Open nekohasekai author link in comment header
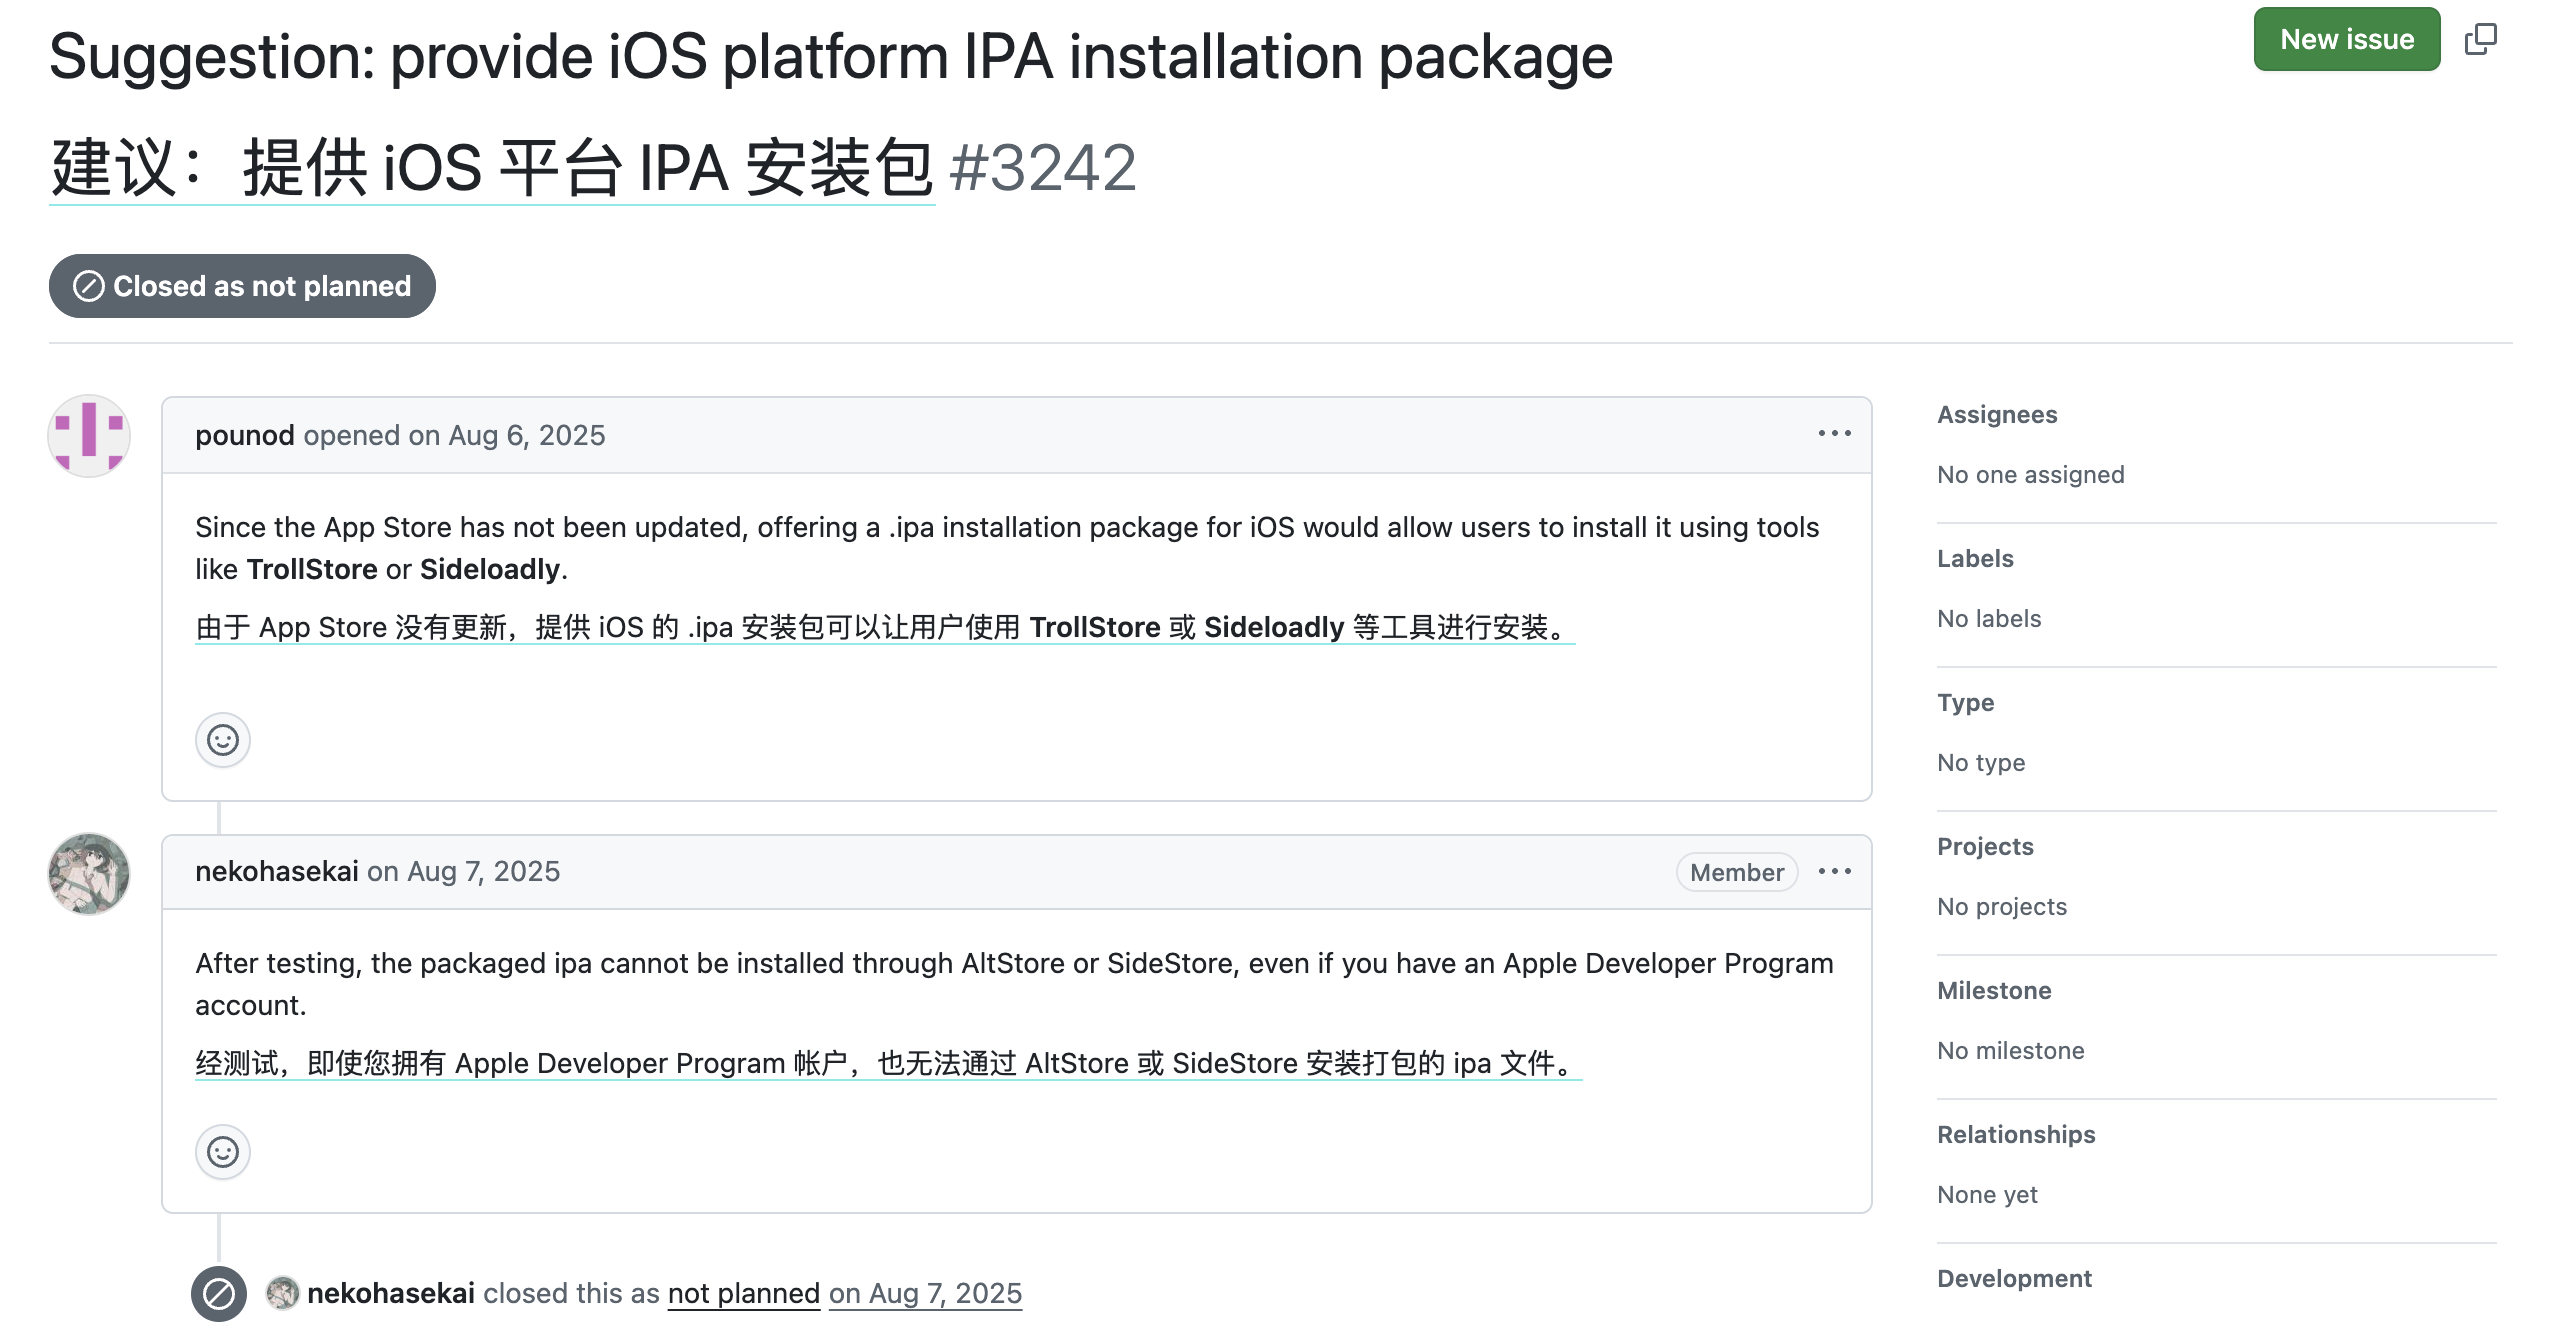This screenshot has height=1324, width=2574. coord(276,871)
